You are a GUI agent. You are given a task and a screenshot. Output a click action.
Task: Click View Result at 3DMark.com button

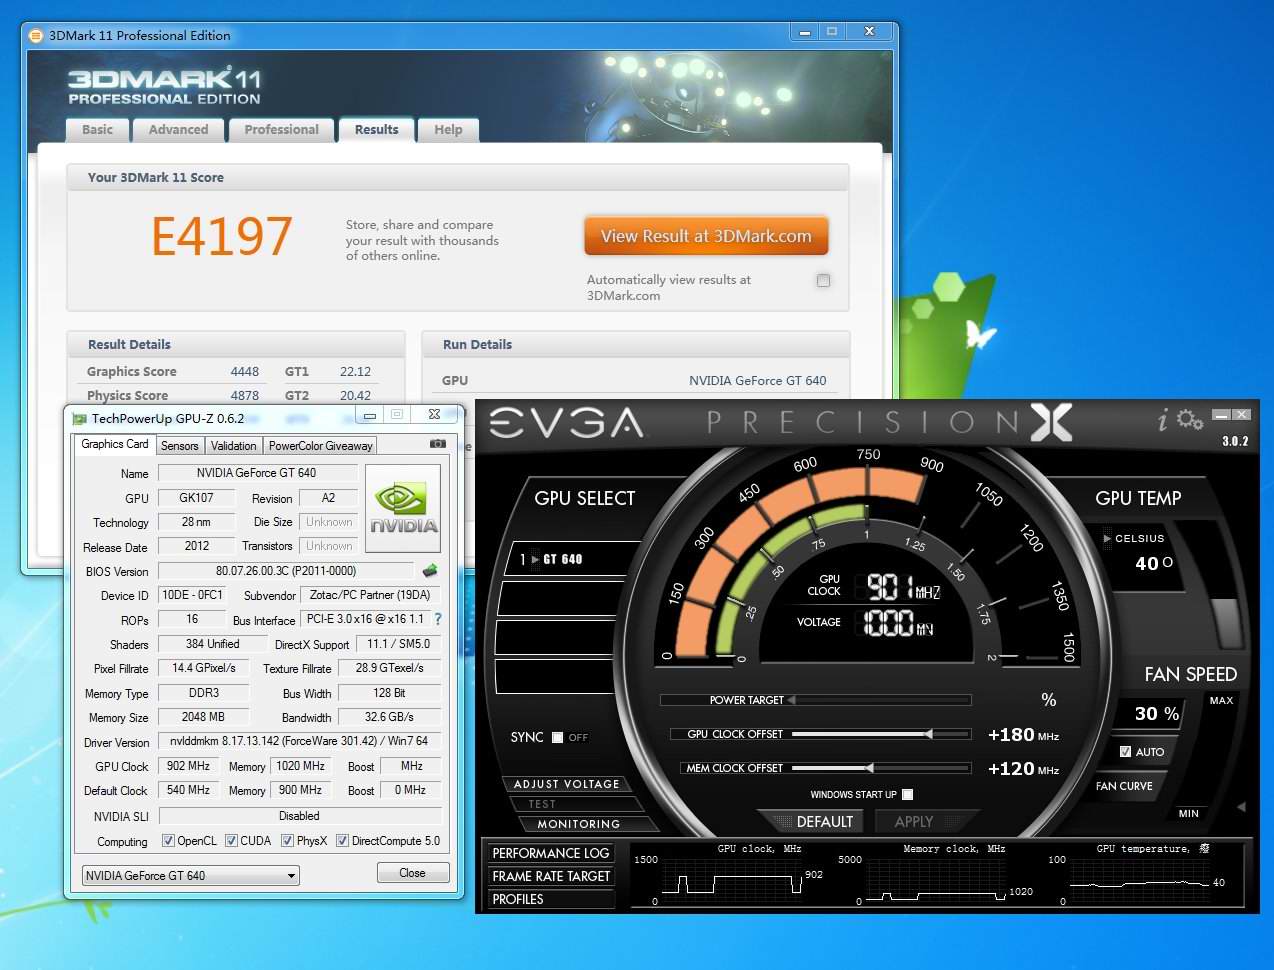[706, 237]
